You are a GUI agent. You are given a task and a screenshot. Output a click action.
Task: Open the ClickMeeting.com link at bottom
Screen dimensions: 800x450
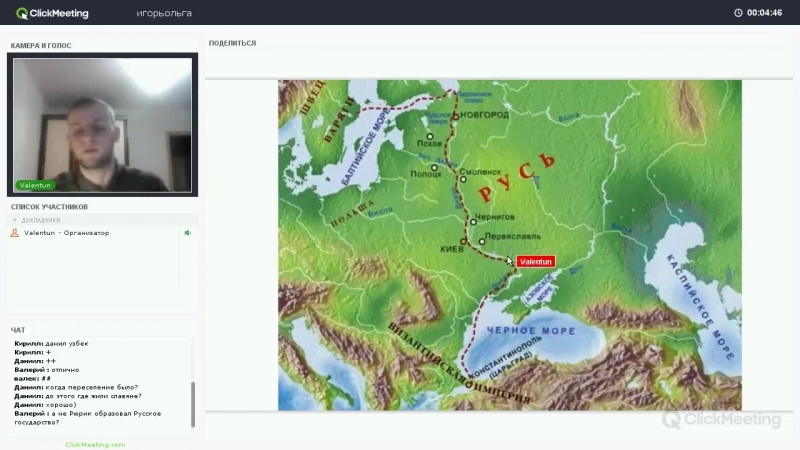[x=95, y=444]
